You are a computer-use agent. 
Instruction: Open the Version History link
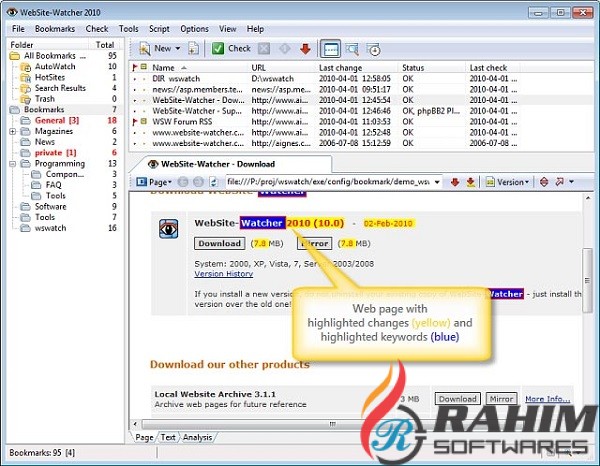click(x=223, y=274)
